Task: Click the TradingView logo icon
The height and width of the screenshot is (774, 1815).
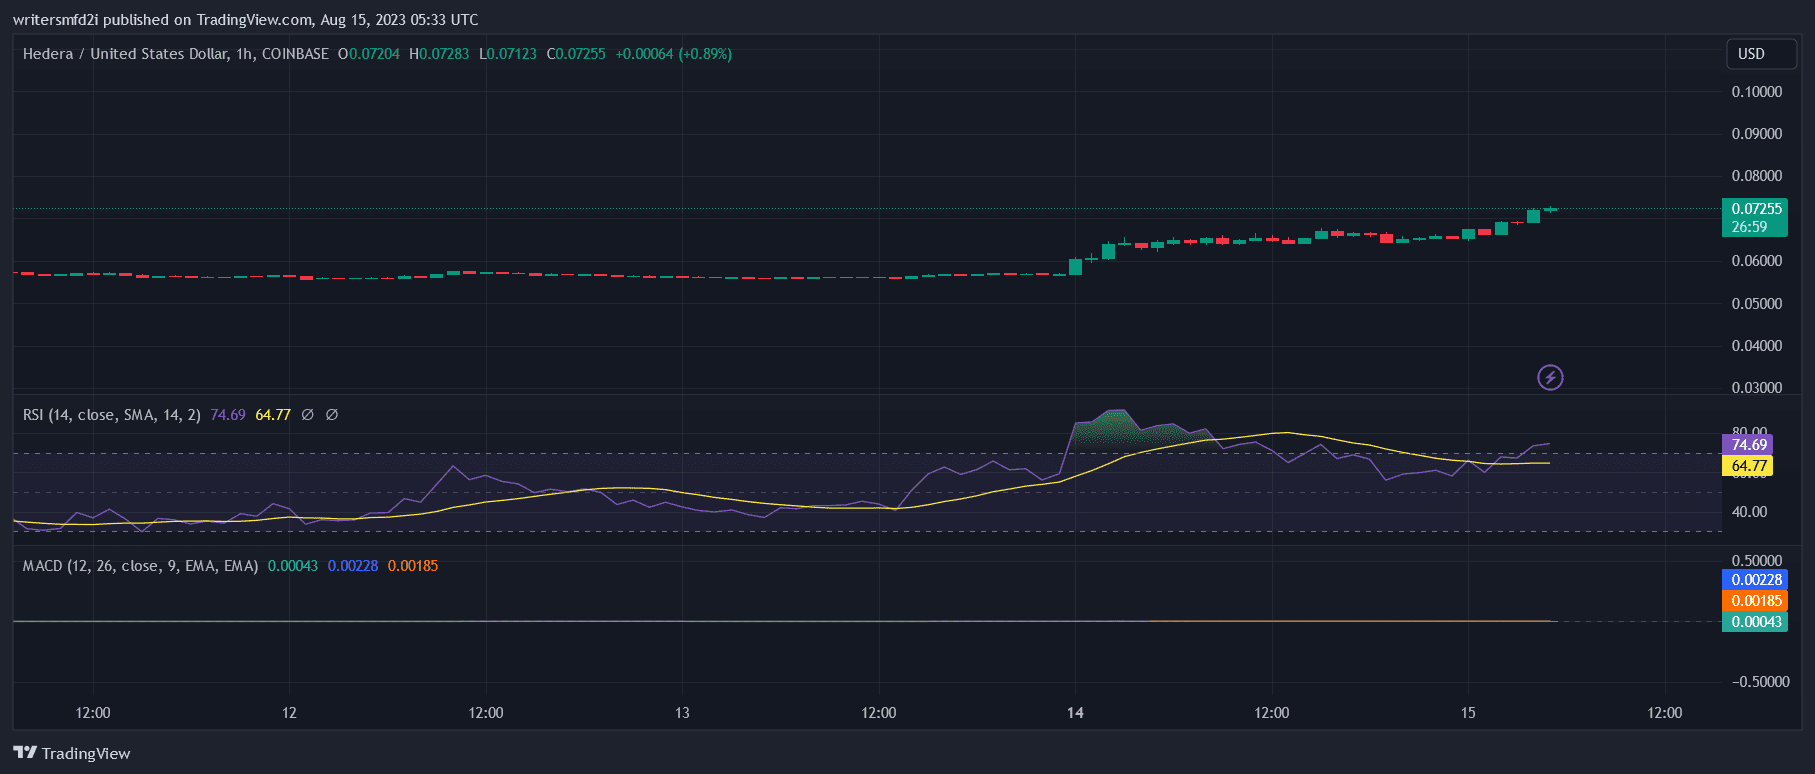Action: click(25, 753)
